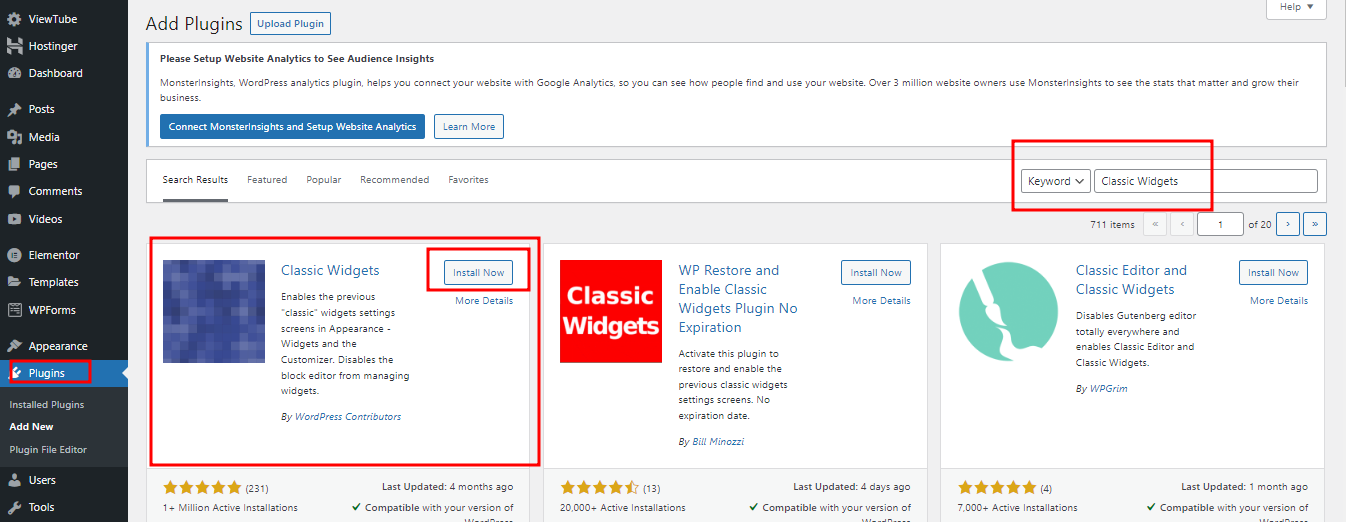Install the Classic Widgets plugin
The width and height of the screenshot is (1346, 522).
[x=479, y=272]
